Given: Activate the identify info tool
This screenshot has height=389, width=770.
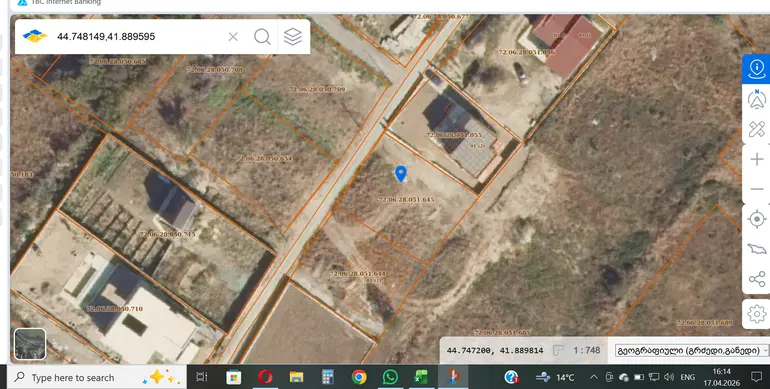Looking at the screenshot, I should [x=757, y=69].
